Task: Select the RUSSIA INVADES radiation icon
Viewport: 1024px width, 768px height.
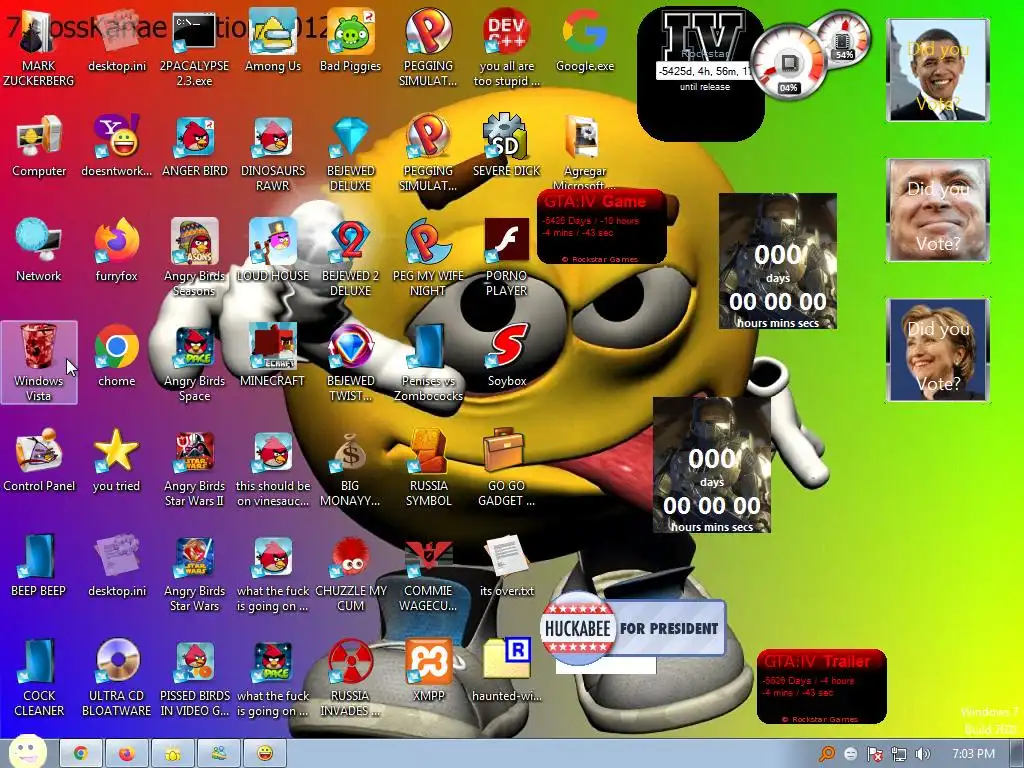Action: [351, 679]
